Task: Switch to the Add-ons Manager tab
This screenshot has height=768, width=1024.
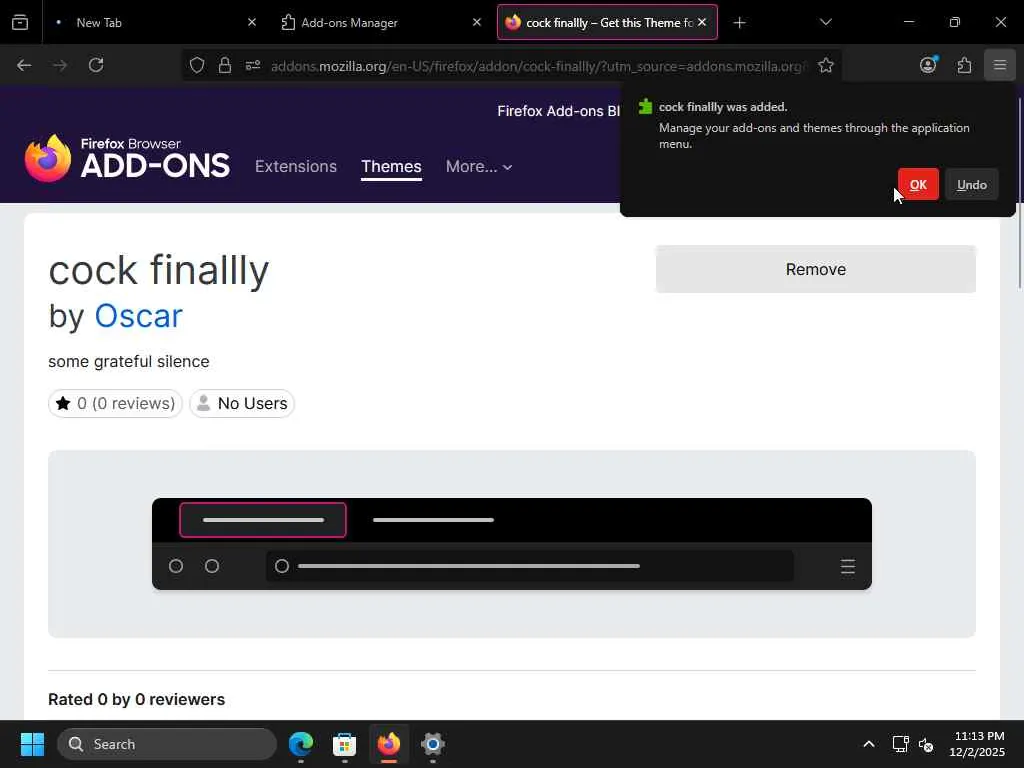Action: pos(381,22)
